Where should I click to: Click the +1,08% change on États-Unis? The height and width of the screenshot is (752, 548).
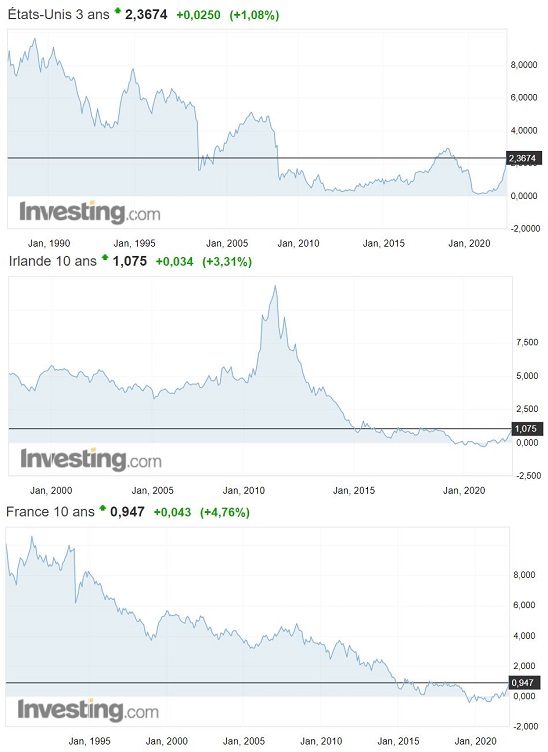(254, 15)
